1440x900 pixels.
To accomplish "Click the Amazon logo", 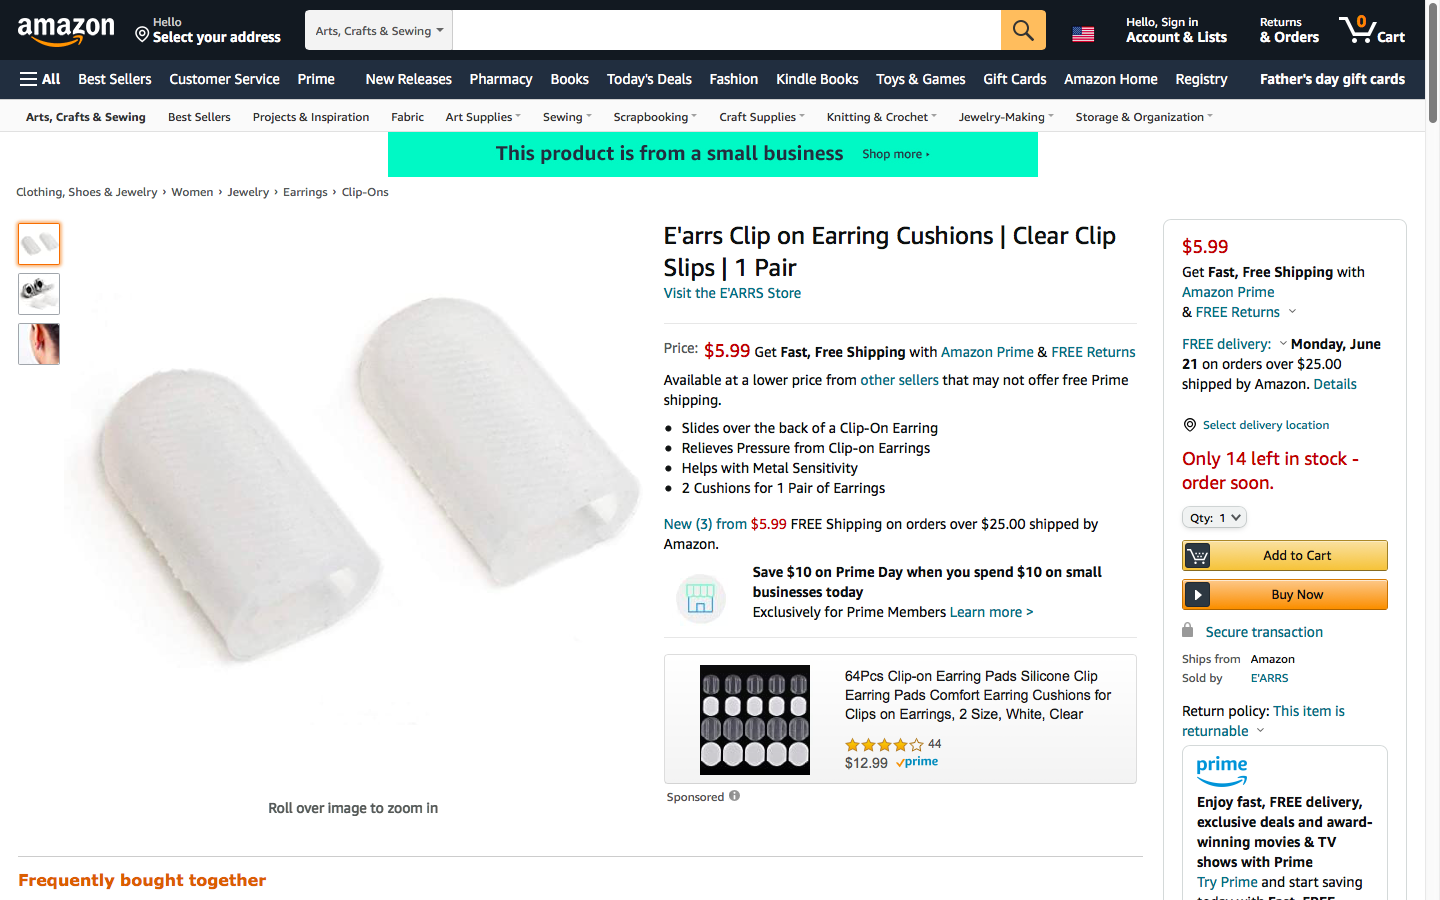I will 66,31.
